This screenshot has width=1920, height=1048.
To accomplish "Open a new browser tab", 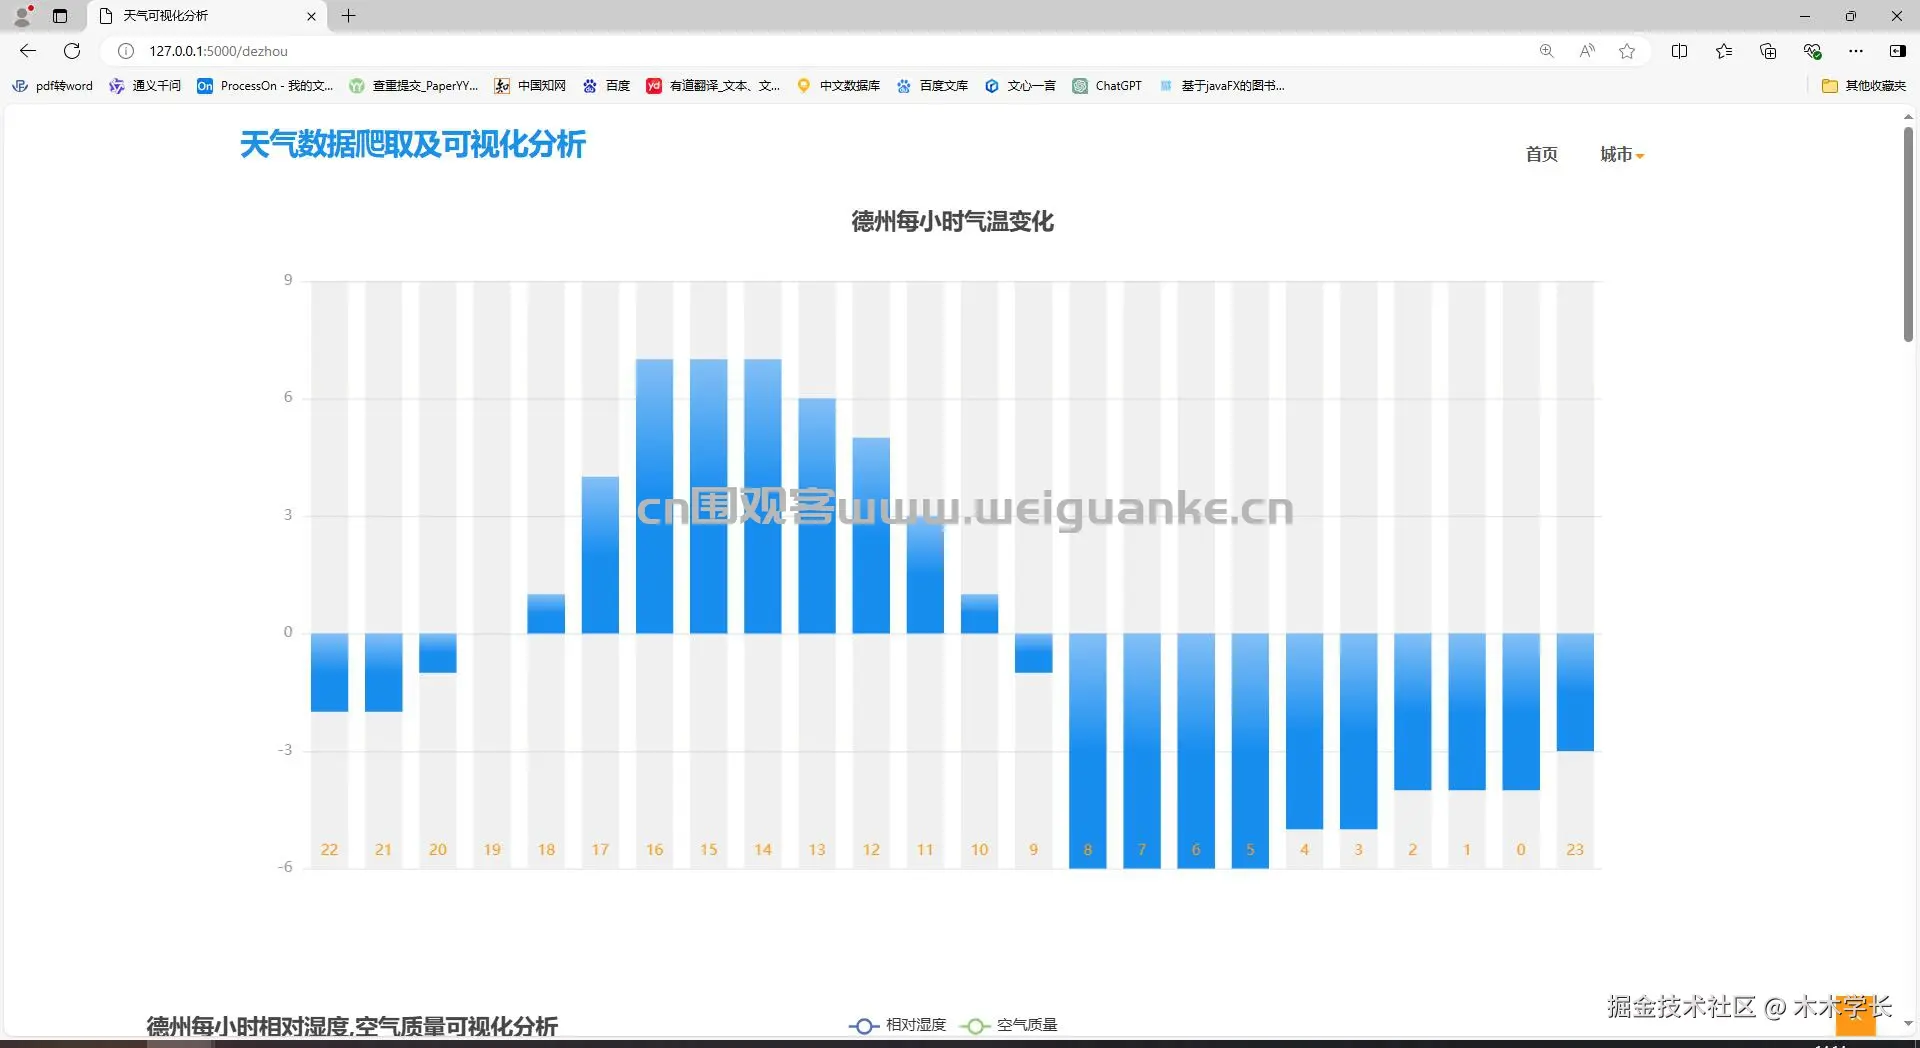I will coord(348,16).
